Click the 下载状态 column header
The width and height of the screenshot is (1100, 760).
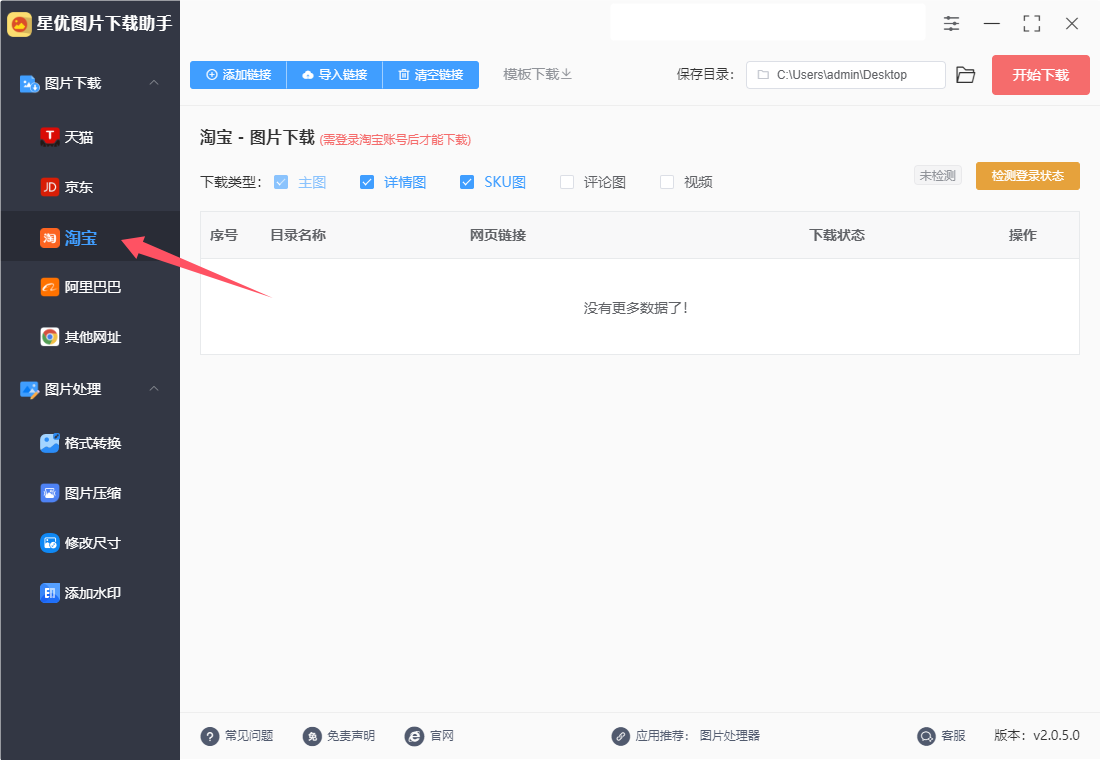pyautogui.click(x=837, y=235)
